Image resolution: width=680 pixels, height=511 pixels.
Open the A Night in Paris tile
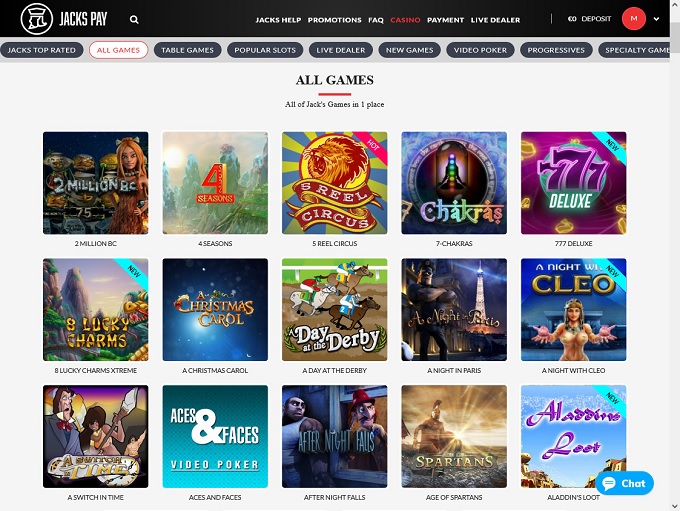click(x=454, y=310)
